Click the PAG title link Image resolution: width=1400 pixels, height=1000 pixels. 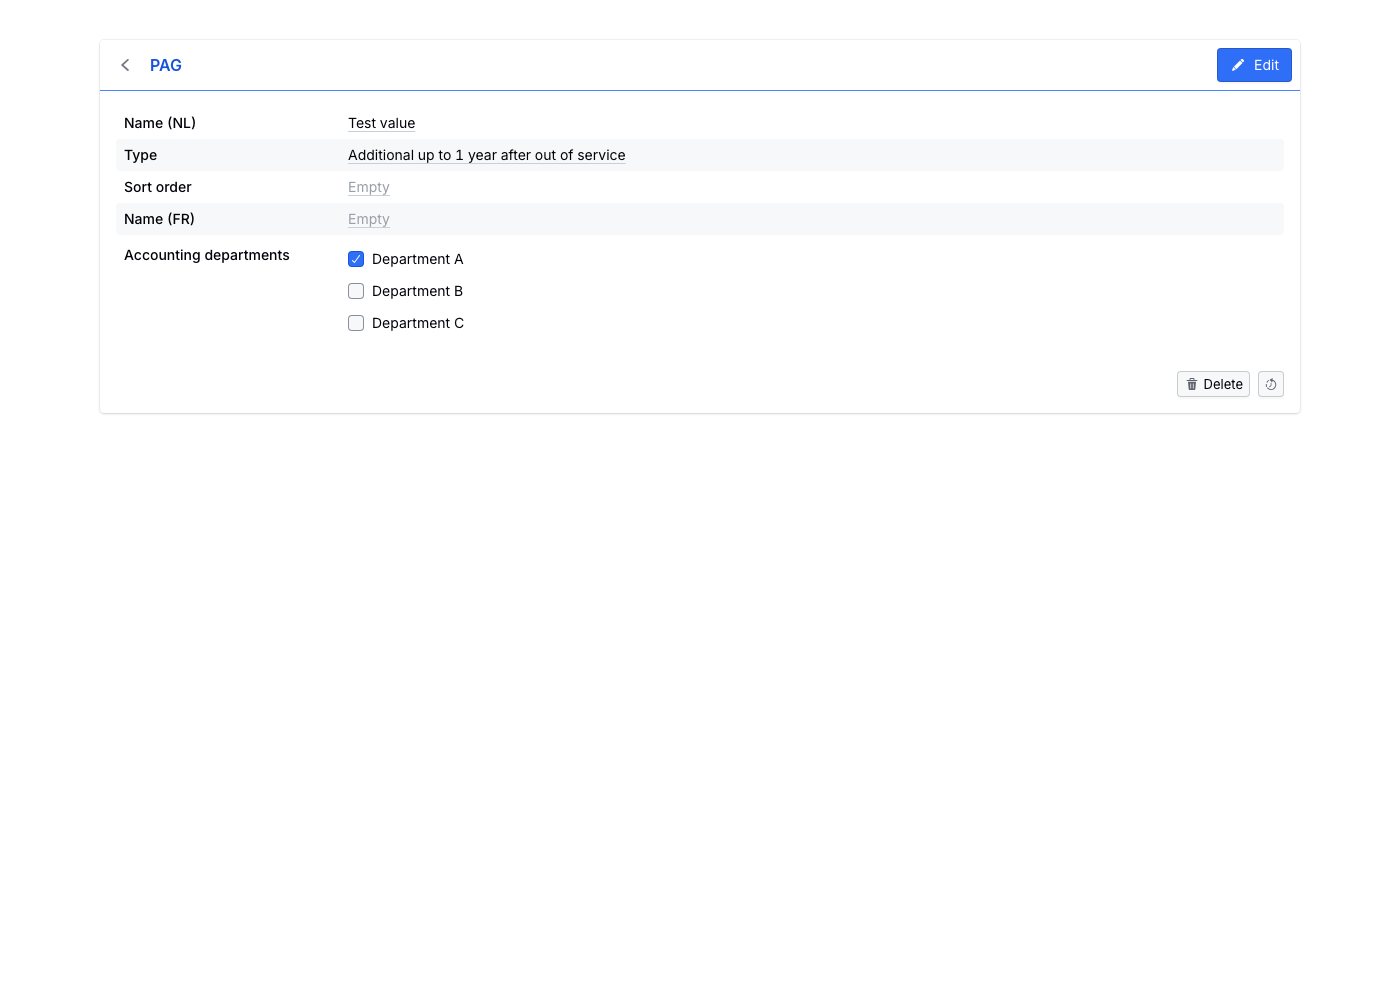166,65
